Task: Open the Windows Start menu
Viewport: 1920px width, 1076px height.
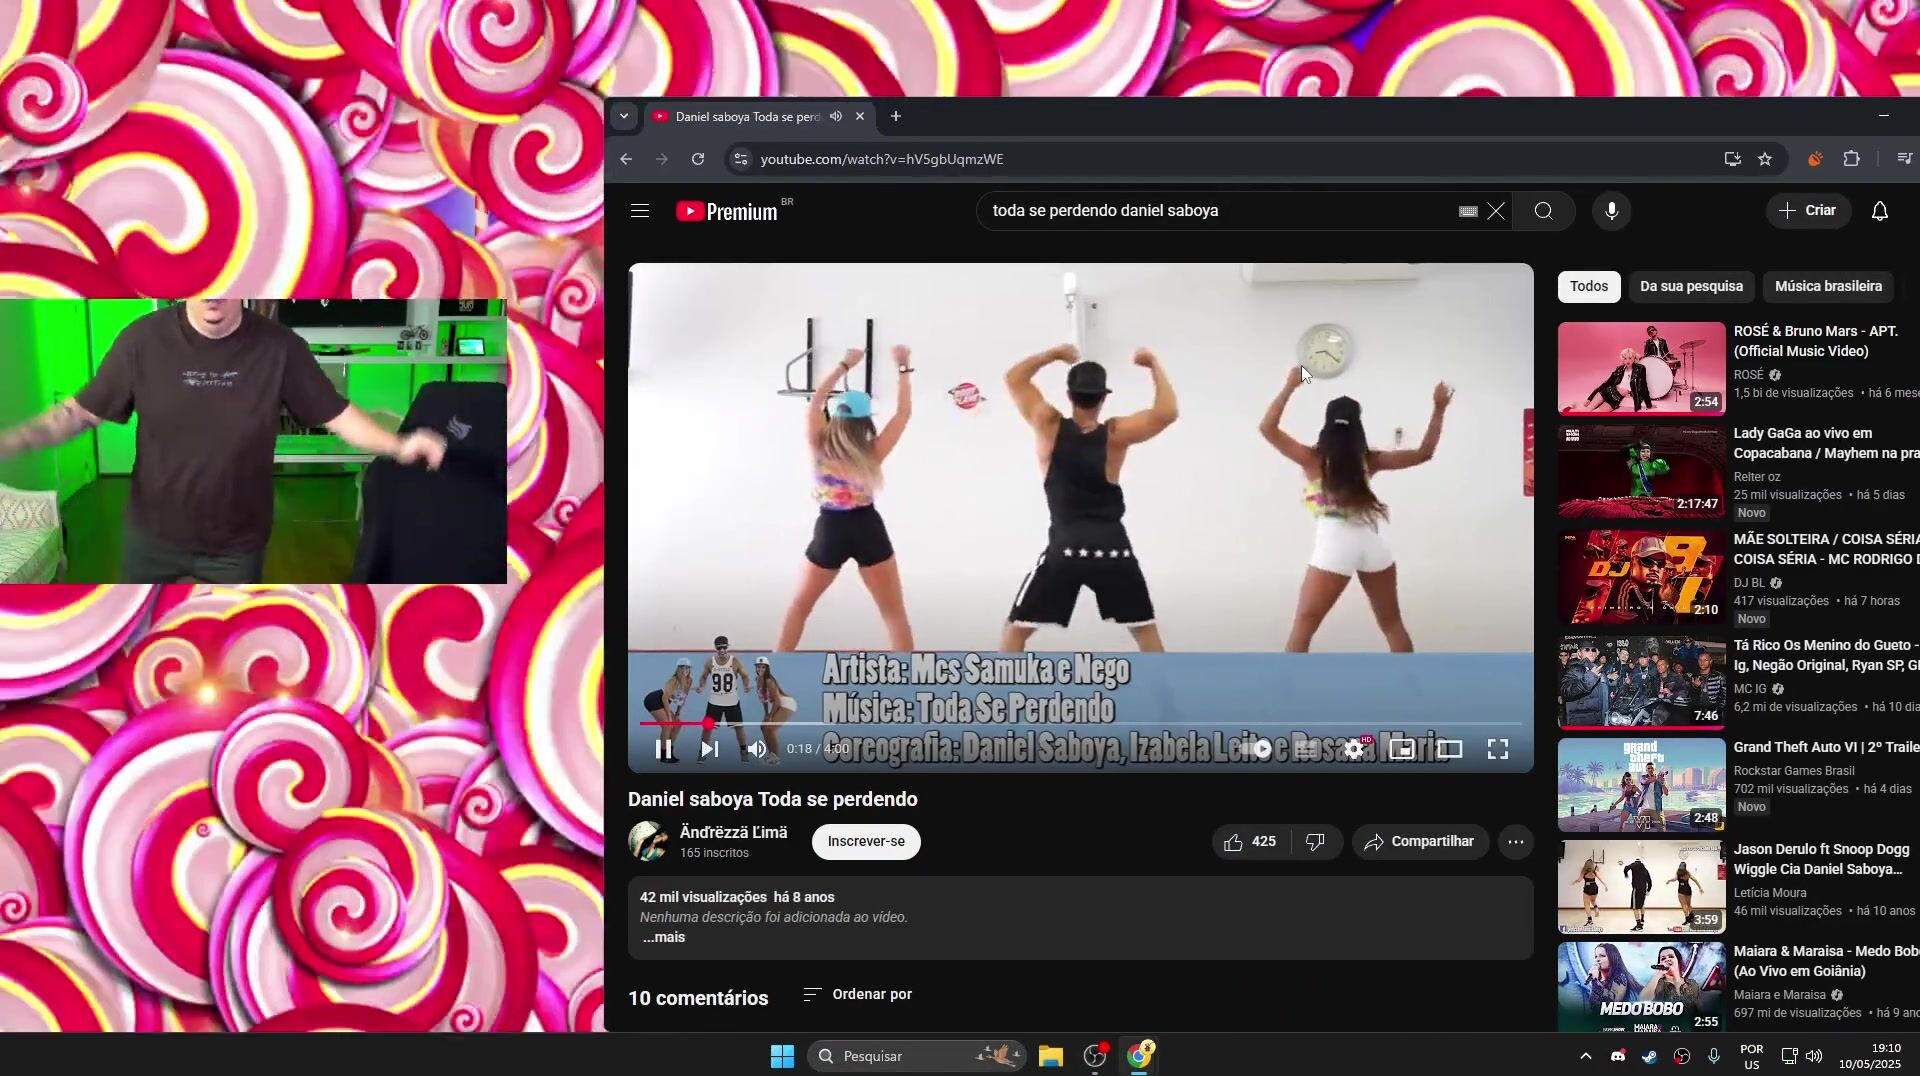Action: click(782, 1056)
